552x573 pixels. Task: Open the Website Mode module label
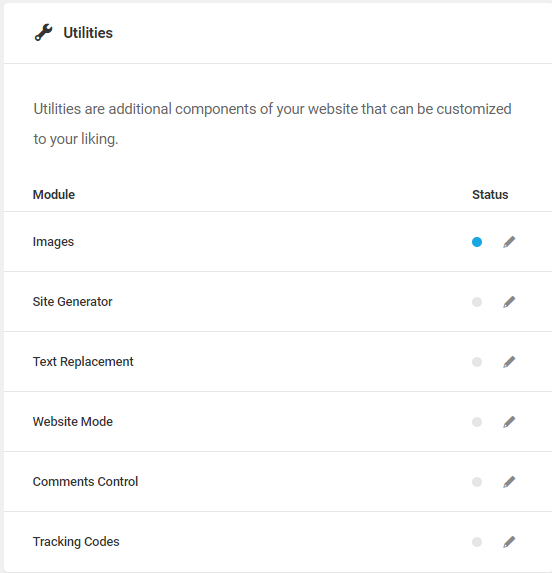pyautogui.click(x=73, y=422)
